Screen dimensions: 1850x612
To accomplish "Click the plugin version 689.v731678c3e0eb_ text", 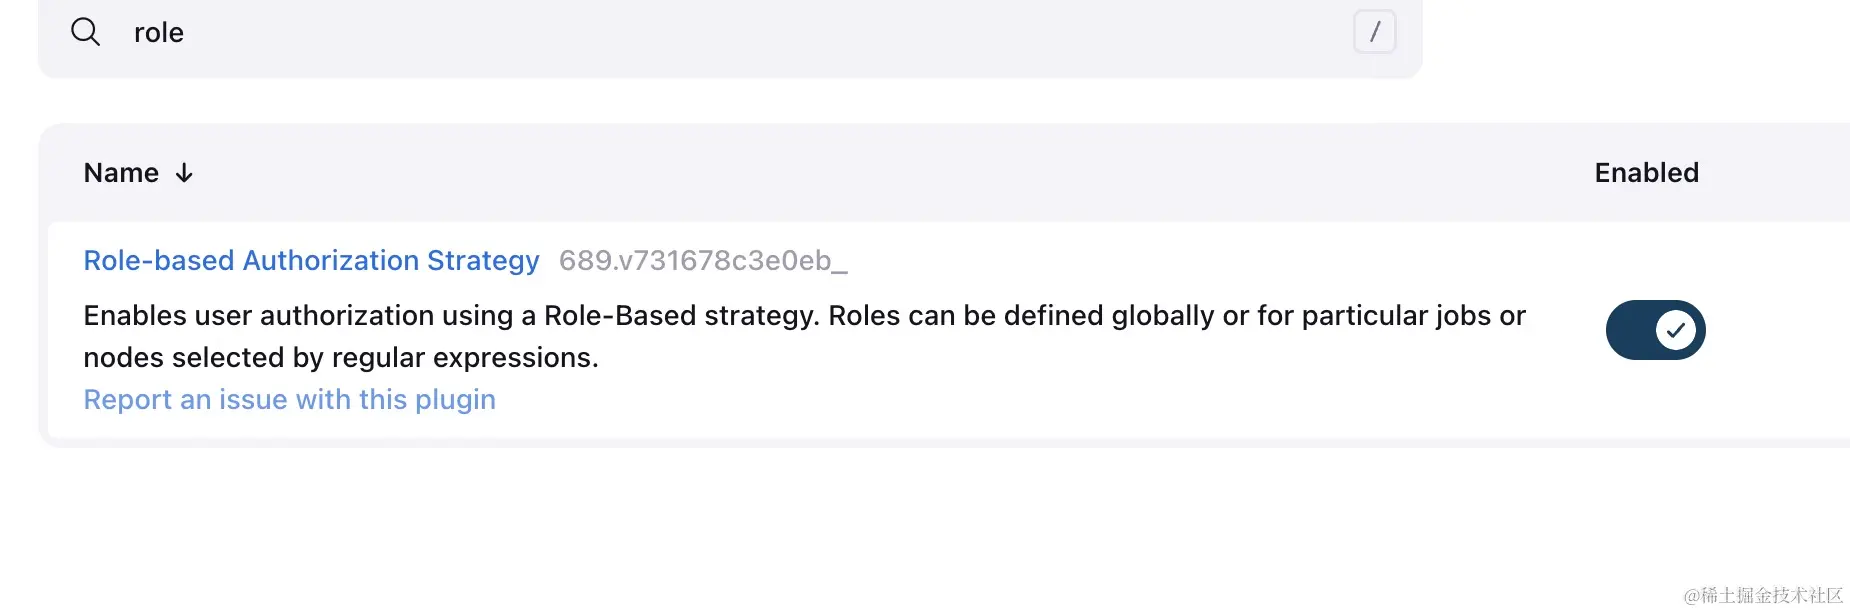I will point(703,260).
